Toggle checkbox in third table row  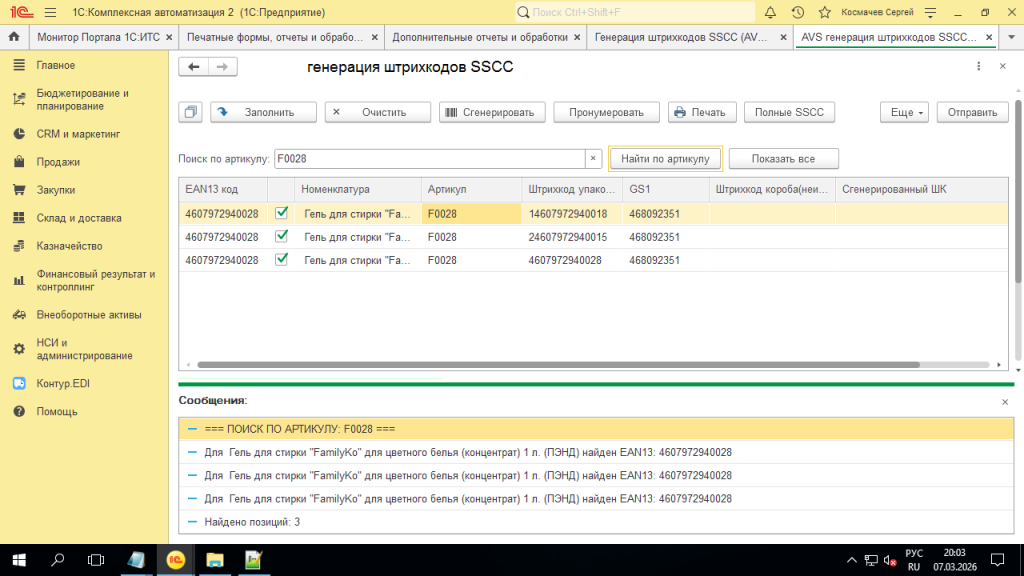[x=281, y=259]
